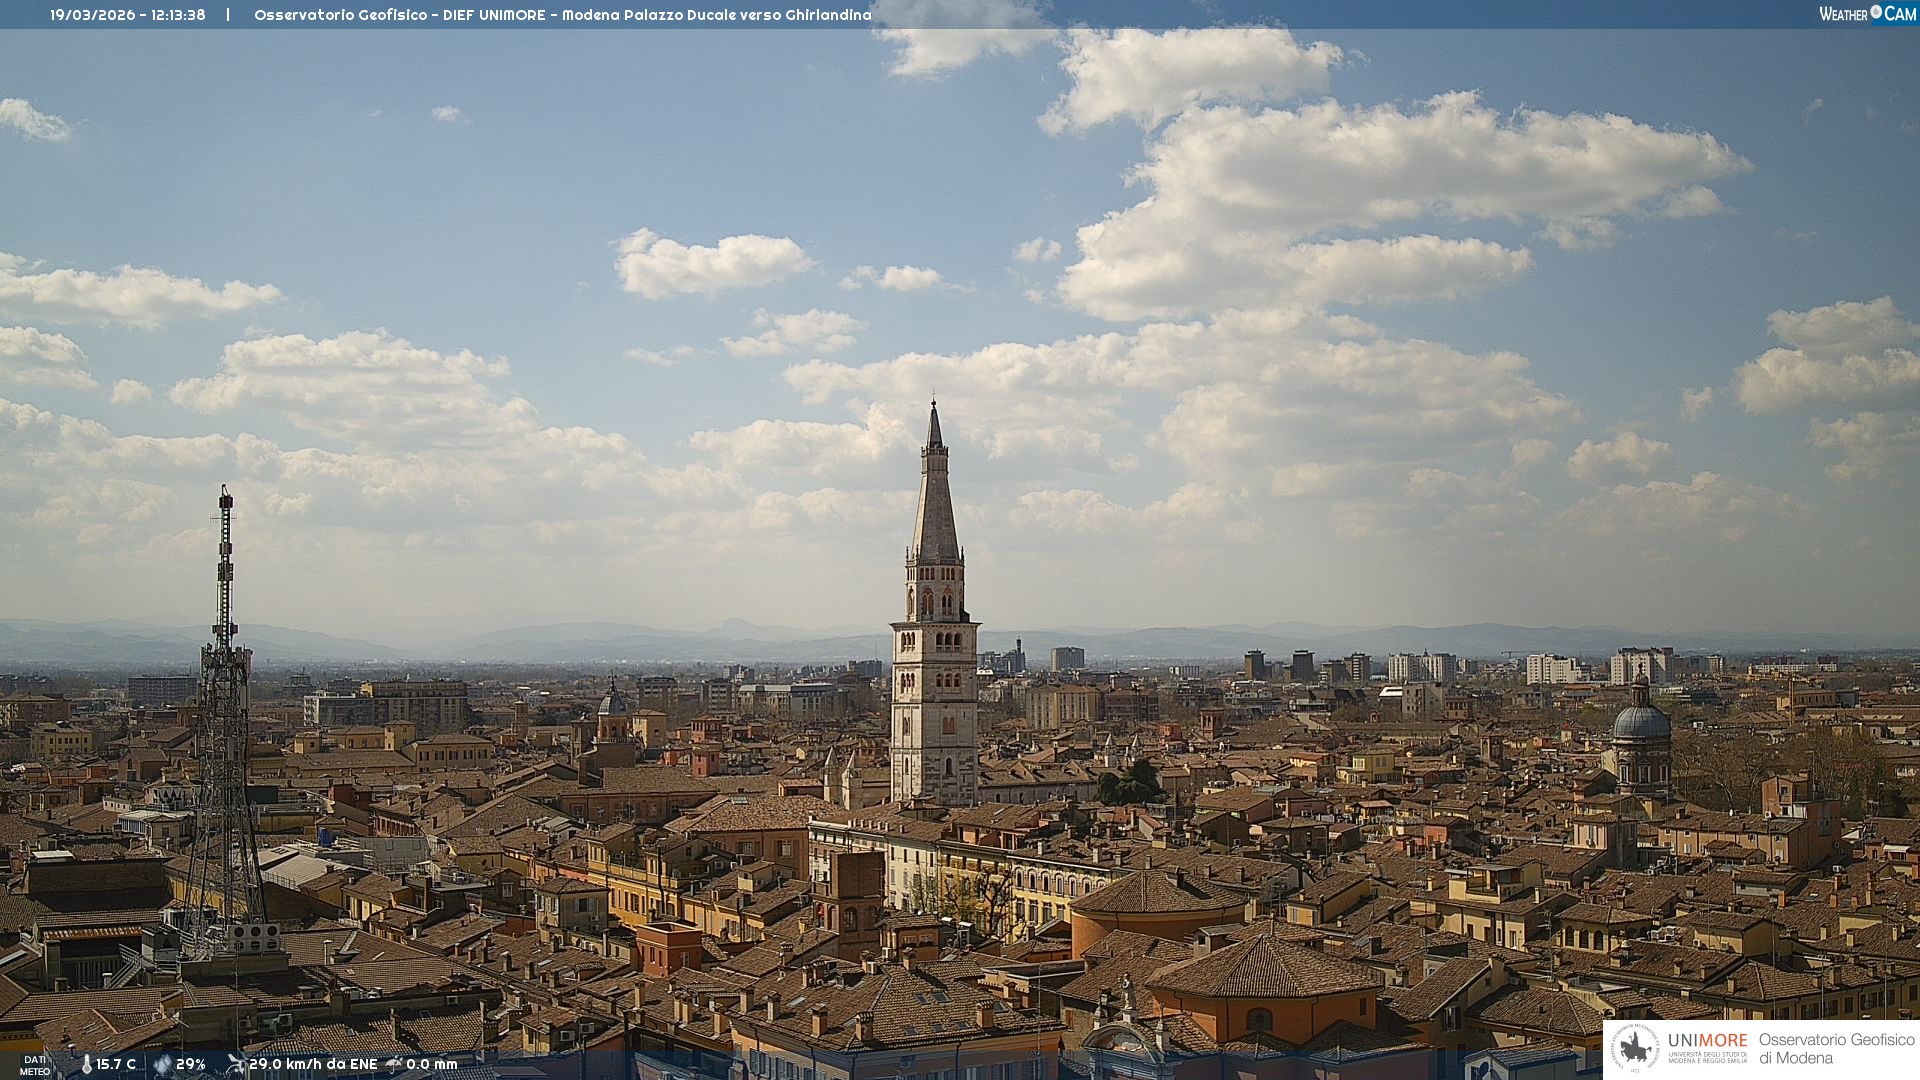Click the UNIMORE logo text

1707,1040
